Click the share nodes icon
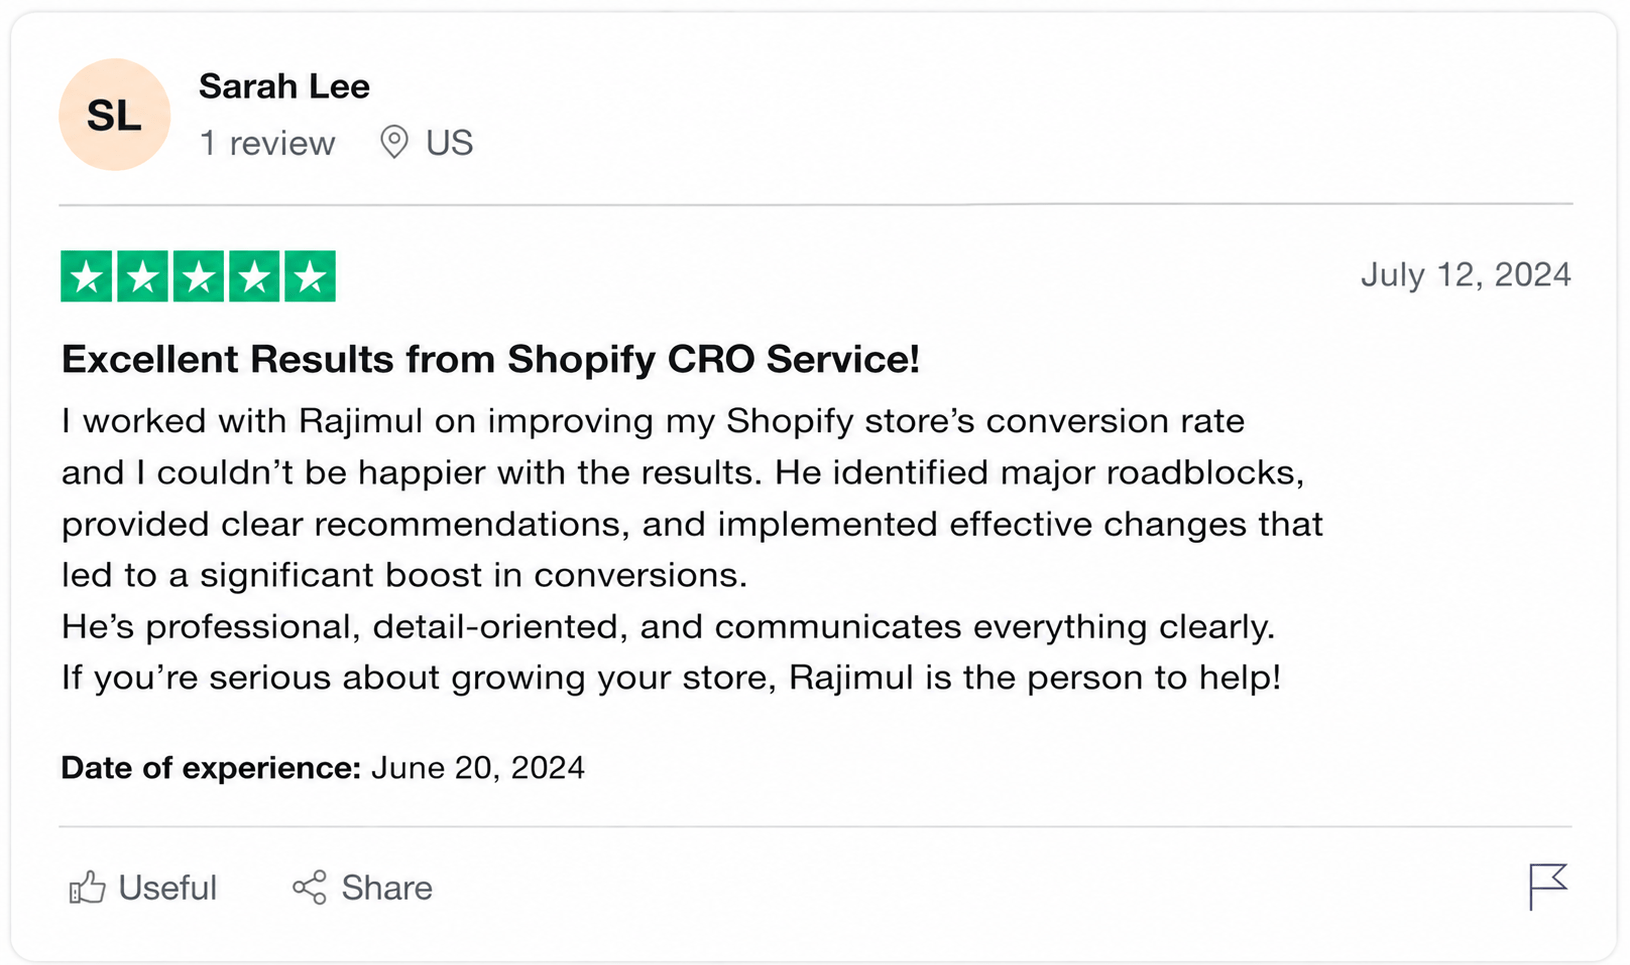The width and height of the screenshot is (1630, 965). click(310, 887)
